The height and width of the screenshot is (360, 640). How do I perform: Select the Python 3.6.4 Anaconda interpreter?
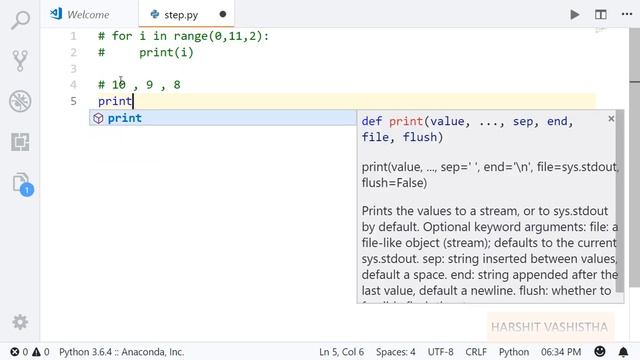tap(122, 352)
